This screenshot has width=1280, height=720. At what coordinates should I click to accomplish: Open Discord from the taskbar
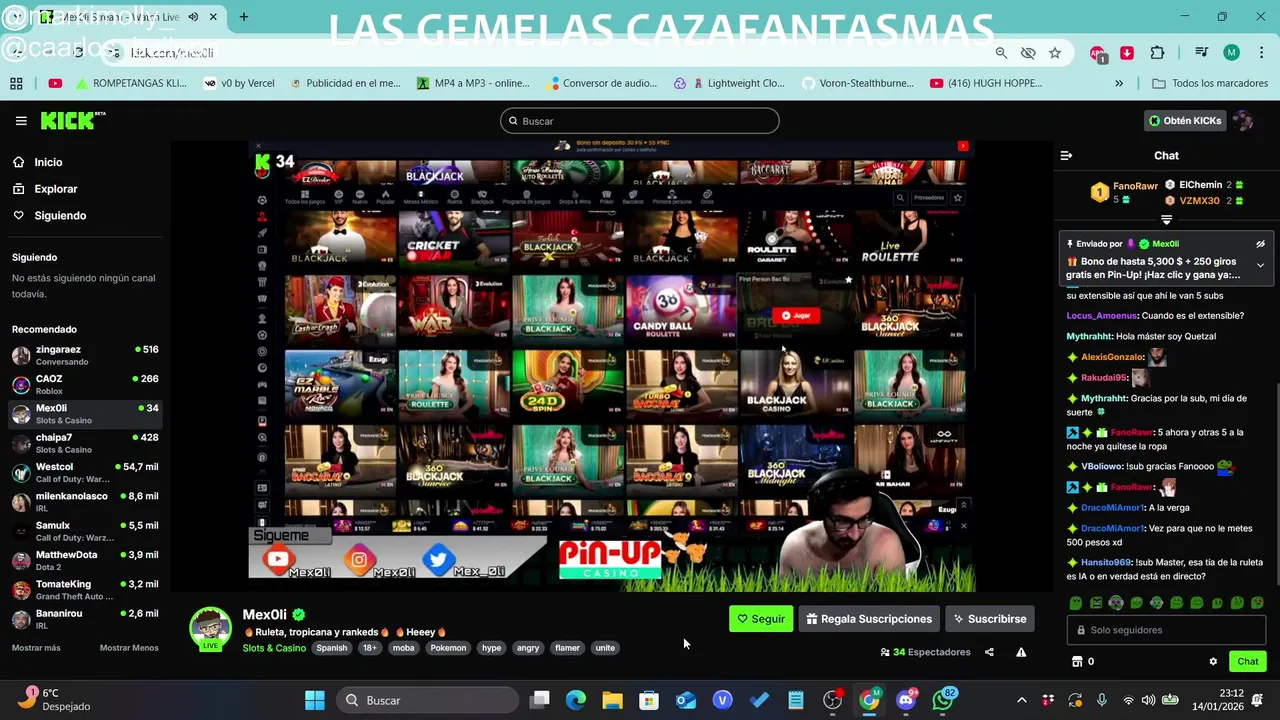pos(906,700)
